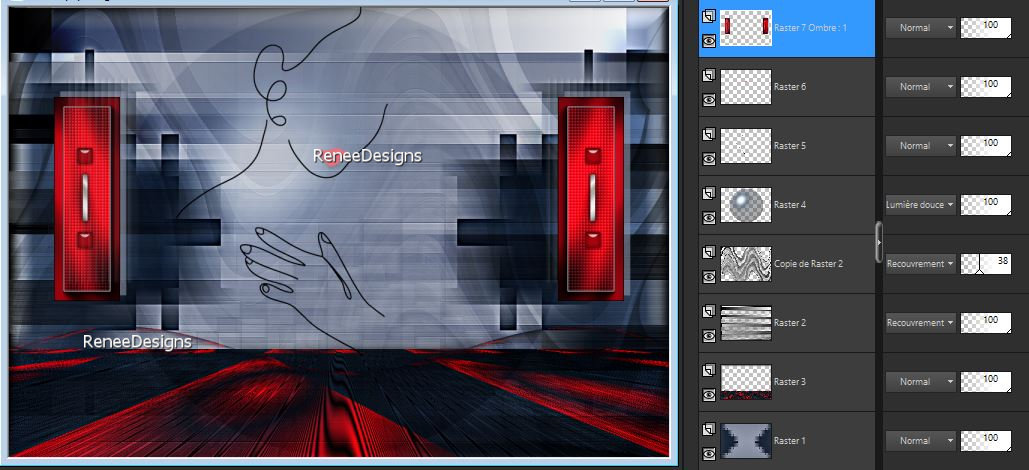Click layer name 'Raster 6'
This screenshot has width=1029, height=470.
(790, 87)
